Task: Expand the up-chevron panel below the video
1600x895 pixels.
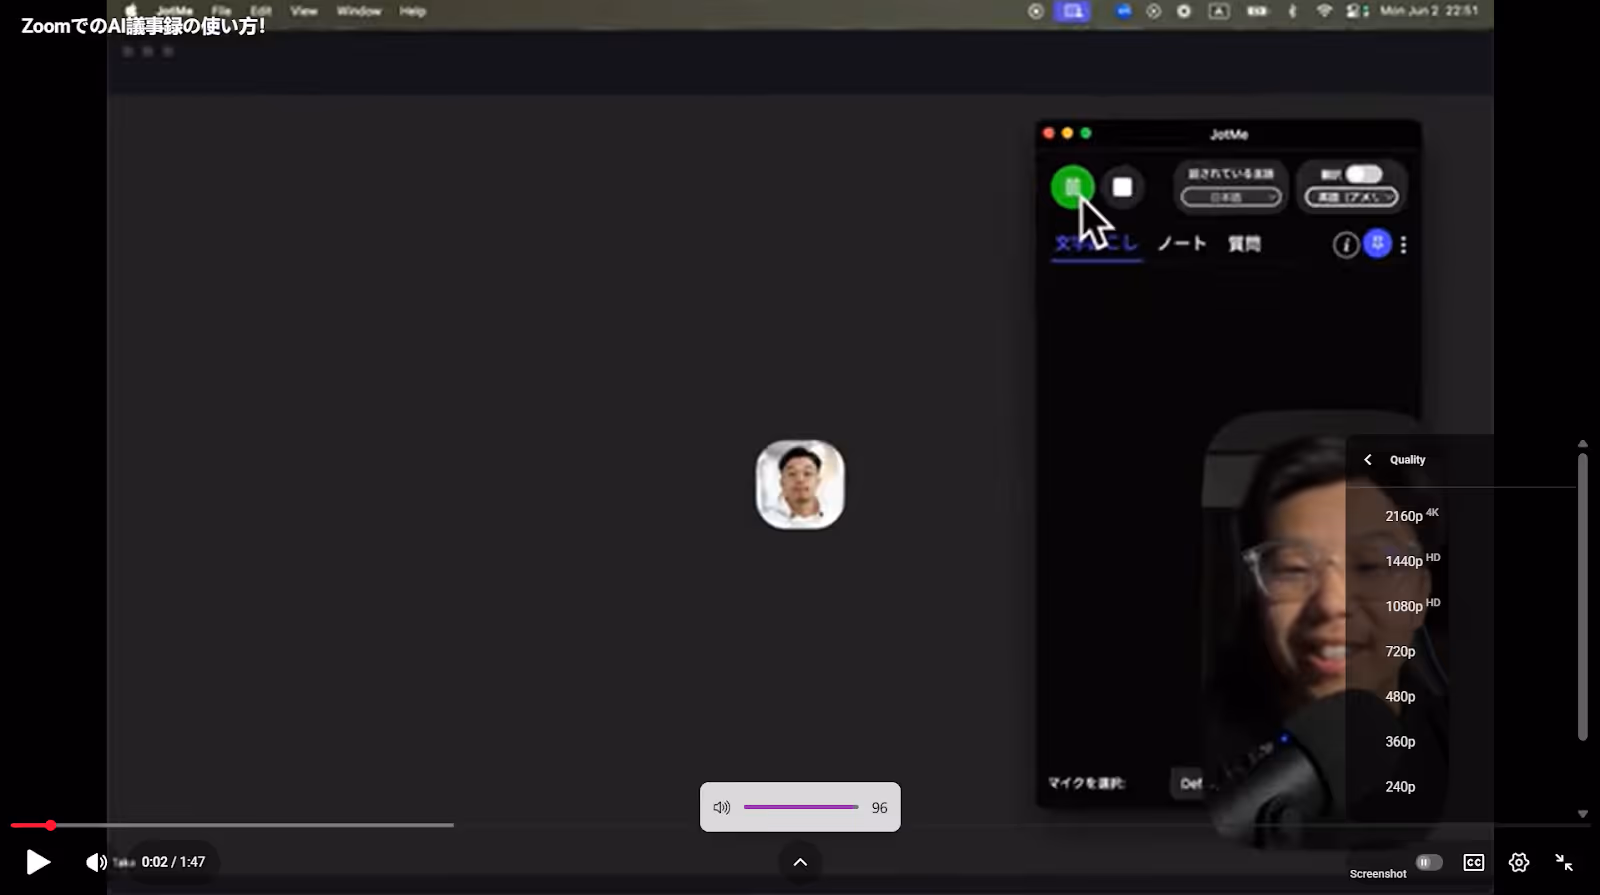Action: pos(800,862)
